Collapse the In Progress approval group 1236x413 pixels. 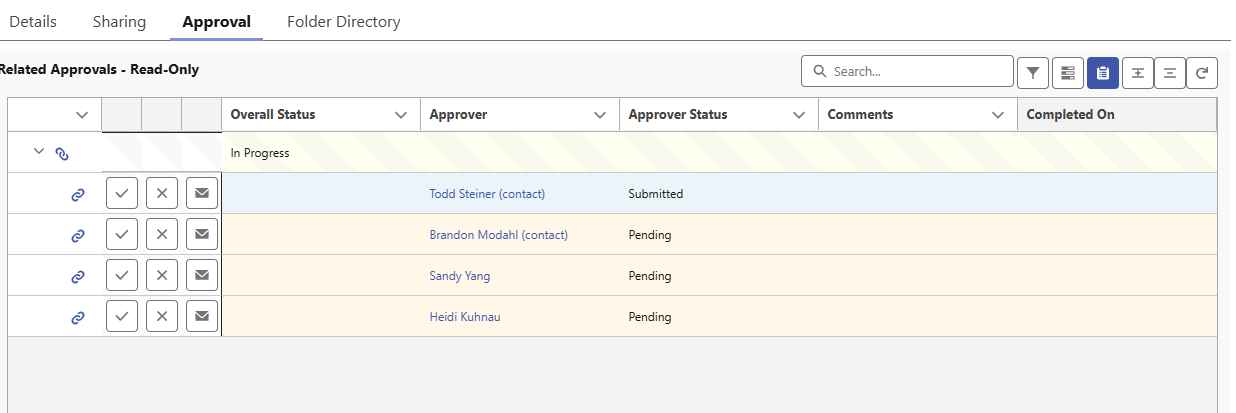tap(39, 152)
